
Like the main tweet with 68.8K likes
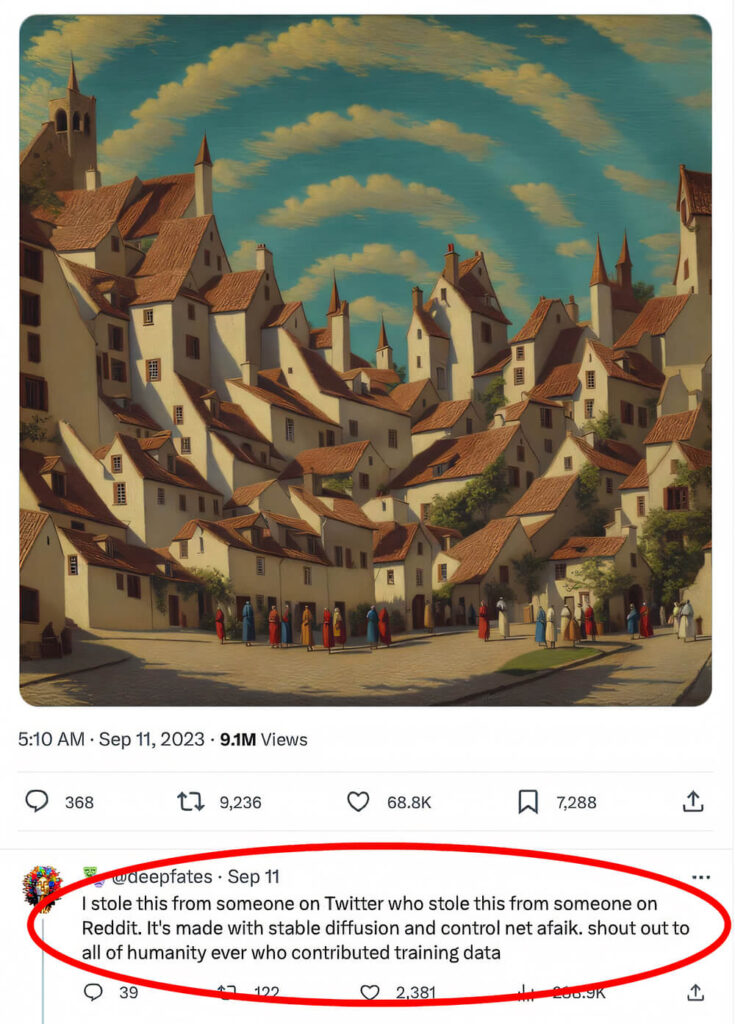coord(358,801)
